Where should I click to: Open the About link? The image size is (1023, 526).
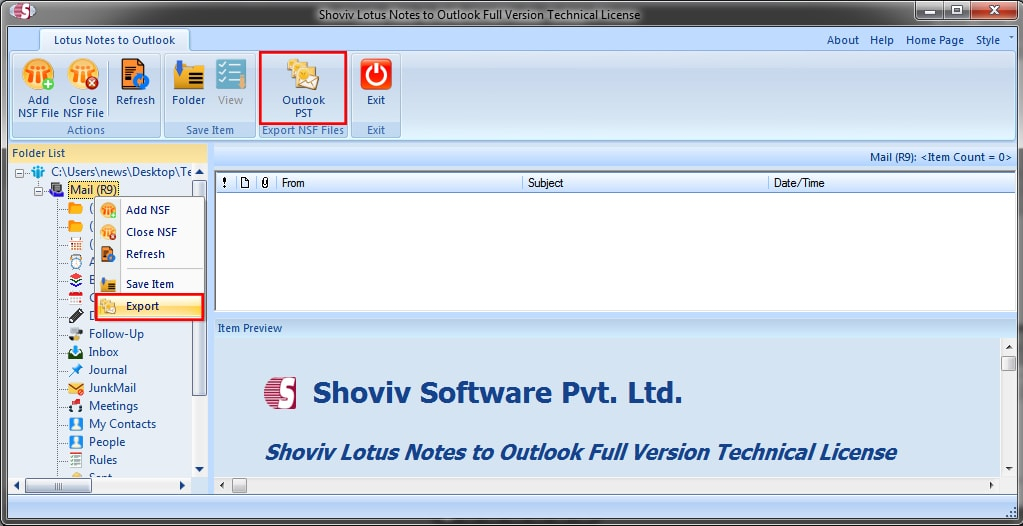(842, 40)
